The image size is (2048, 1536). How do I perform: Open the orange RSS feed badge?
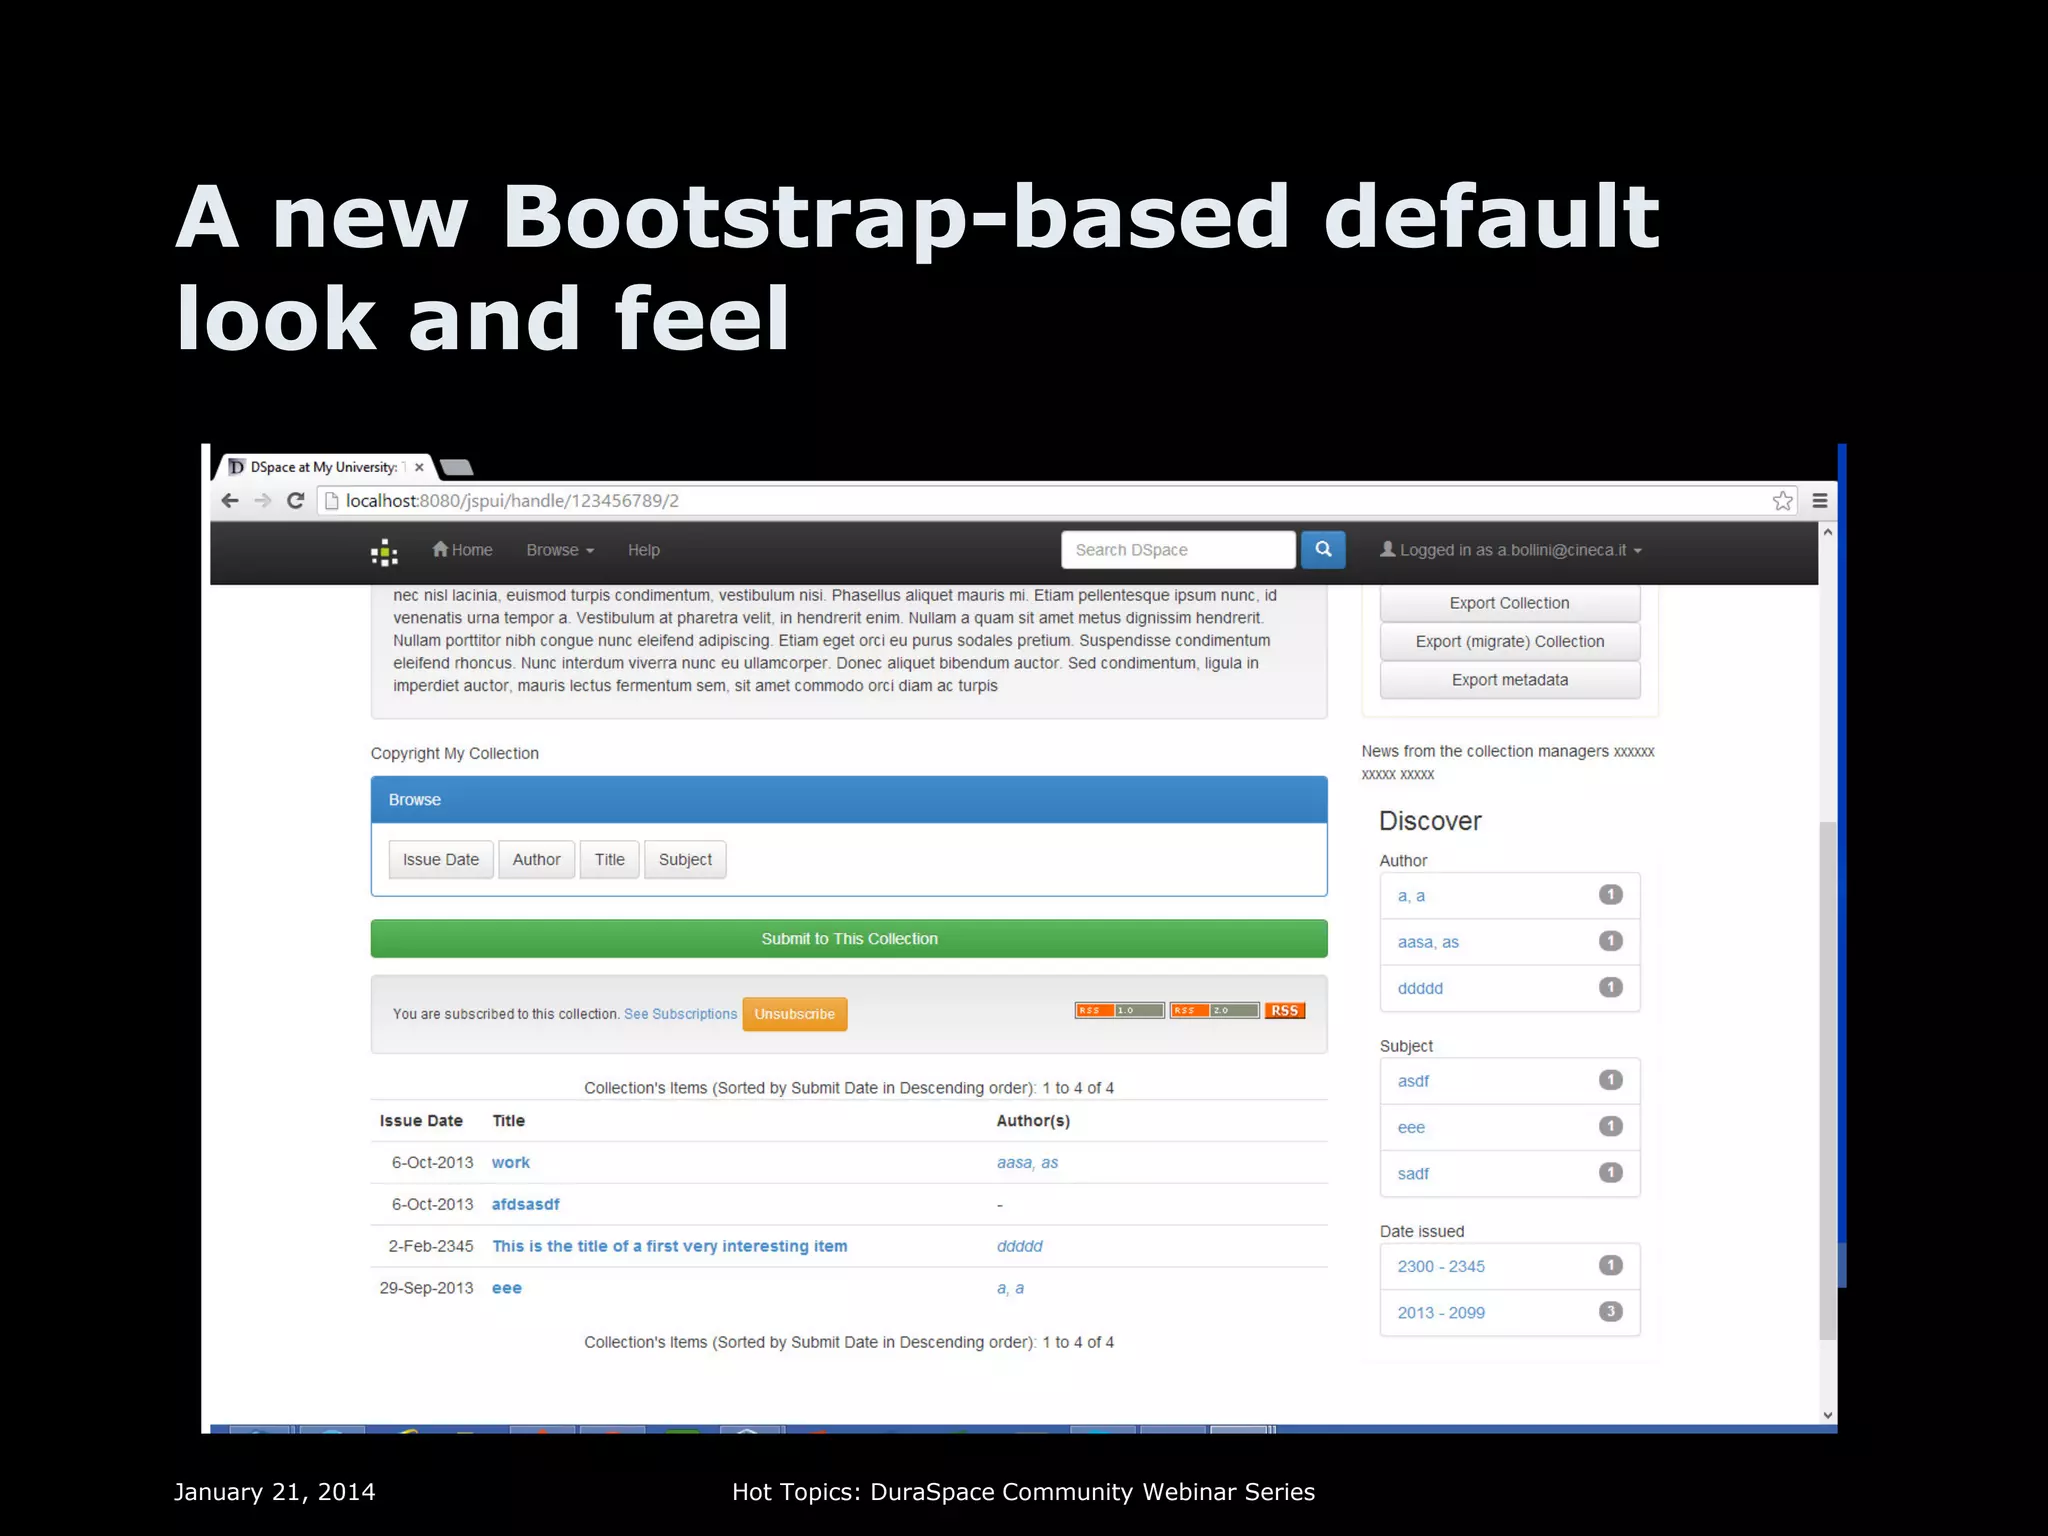coord(1285,1010)
